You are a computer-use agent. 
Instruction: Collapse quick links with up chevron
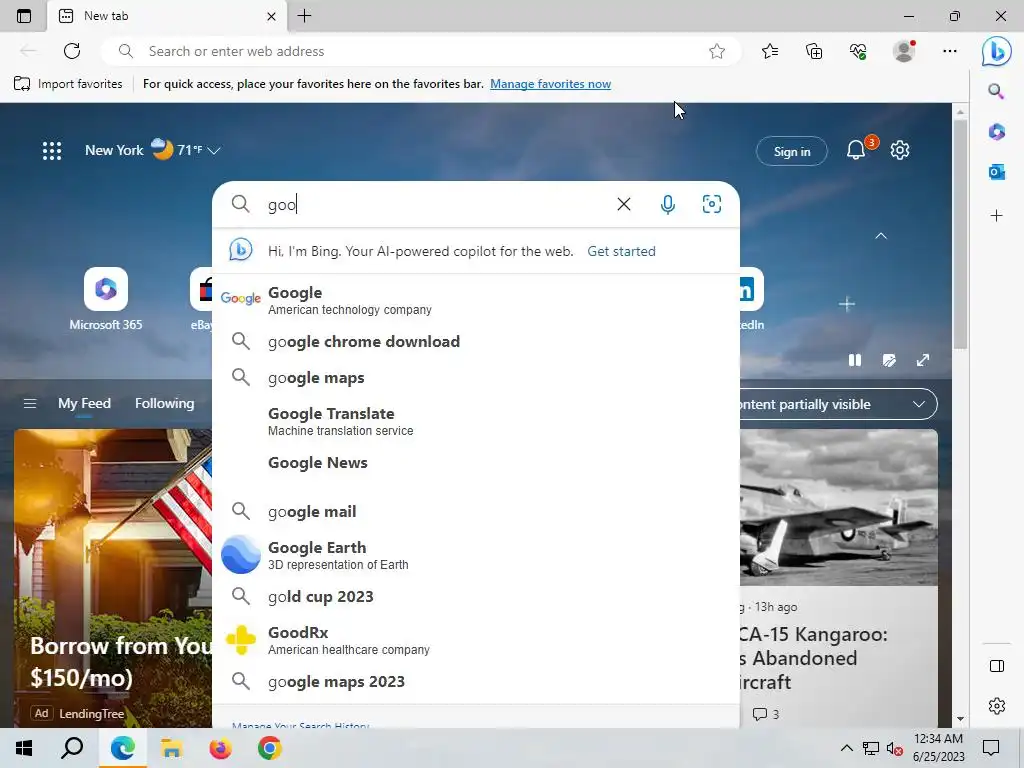pyautogui.click(x=881, y=236)
